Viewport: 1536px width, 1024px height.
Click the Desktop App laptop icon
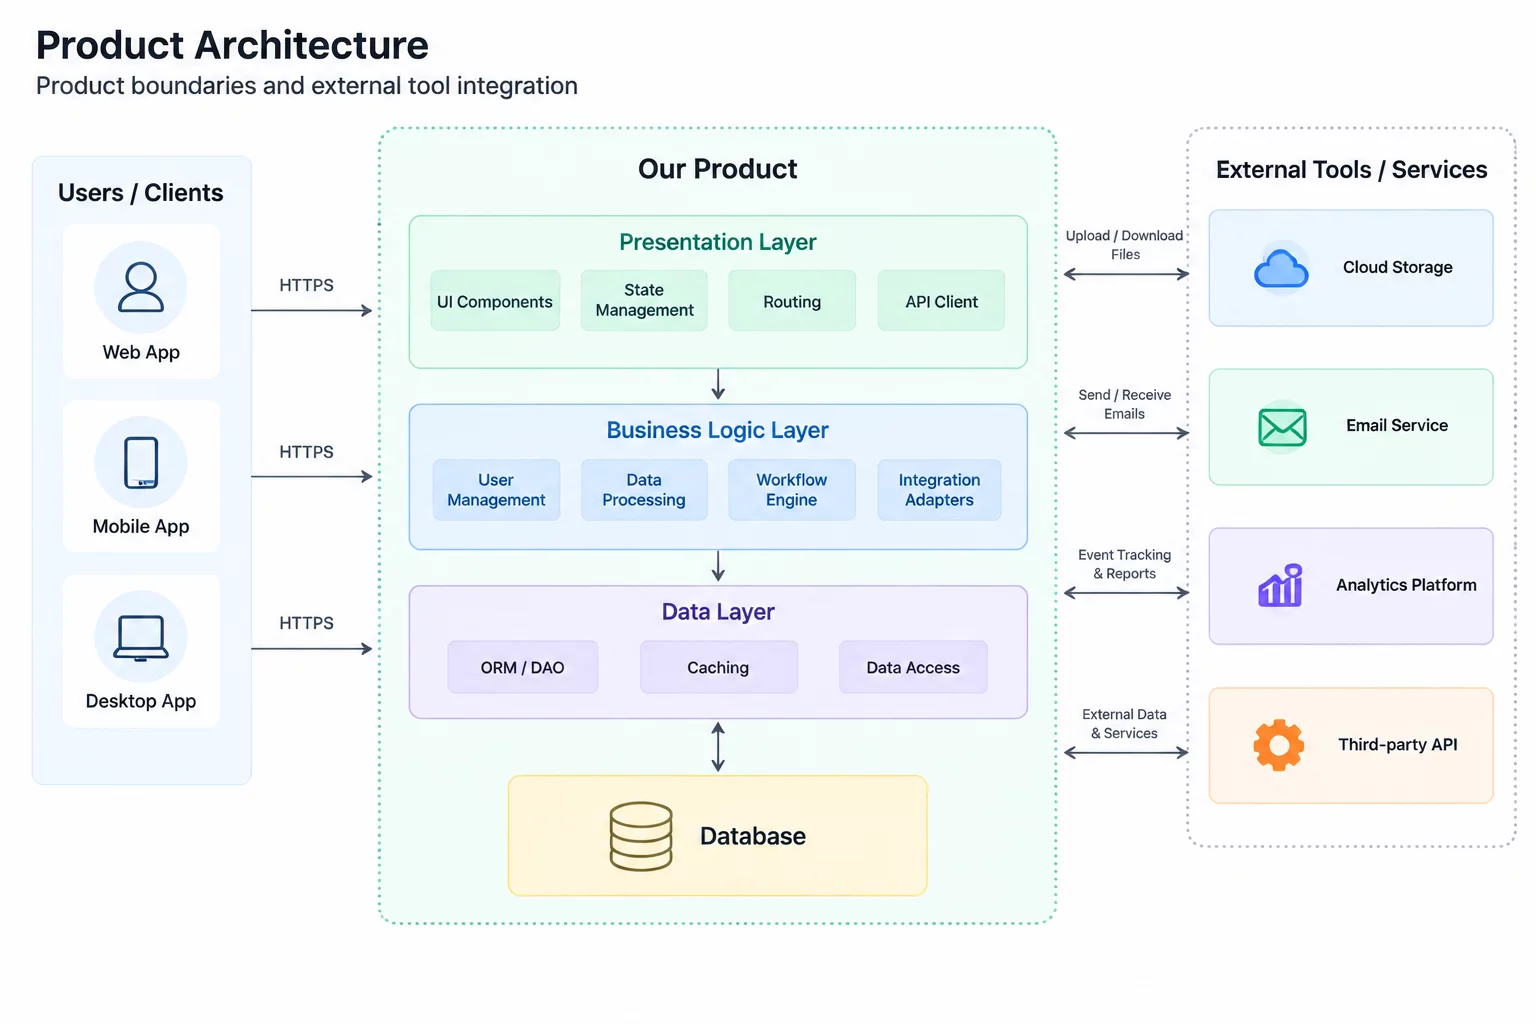(x=141, y=637)
